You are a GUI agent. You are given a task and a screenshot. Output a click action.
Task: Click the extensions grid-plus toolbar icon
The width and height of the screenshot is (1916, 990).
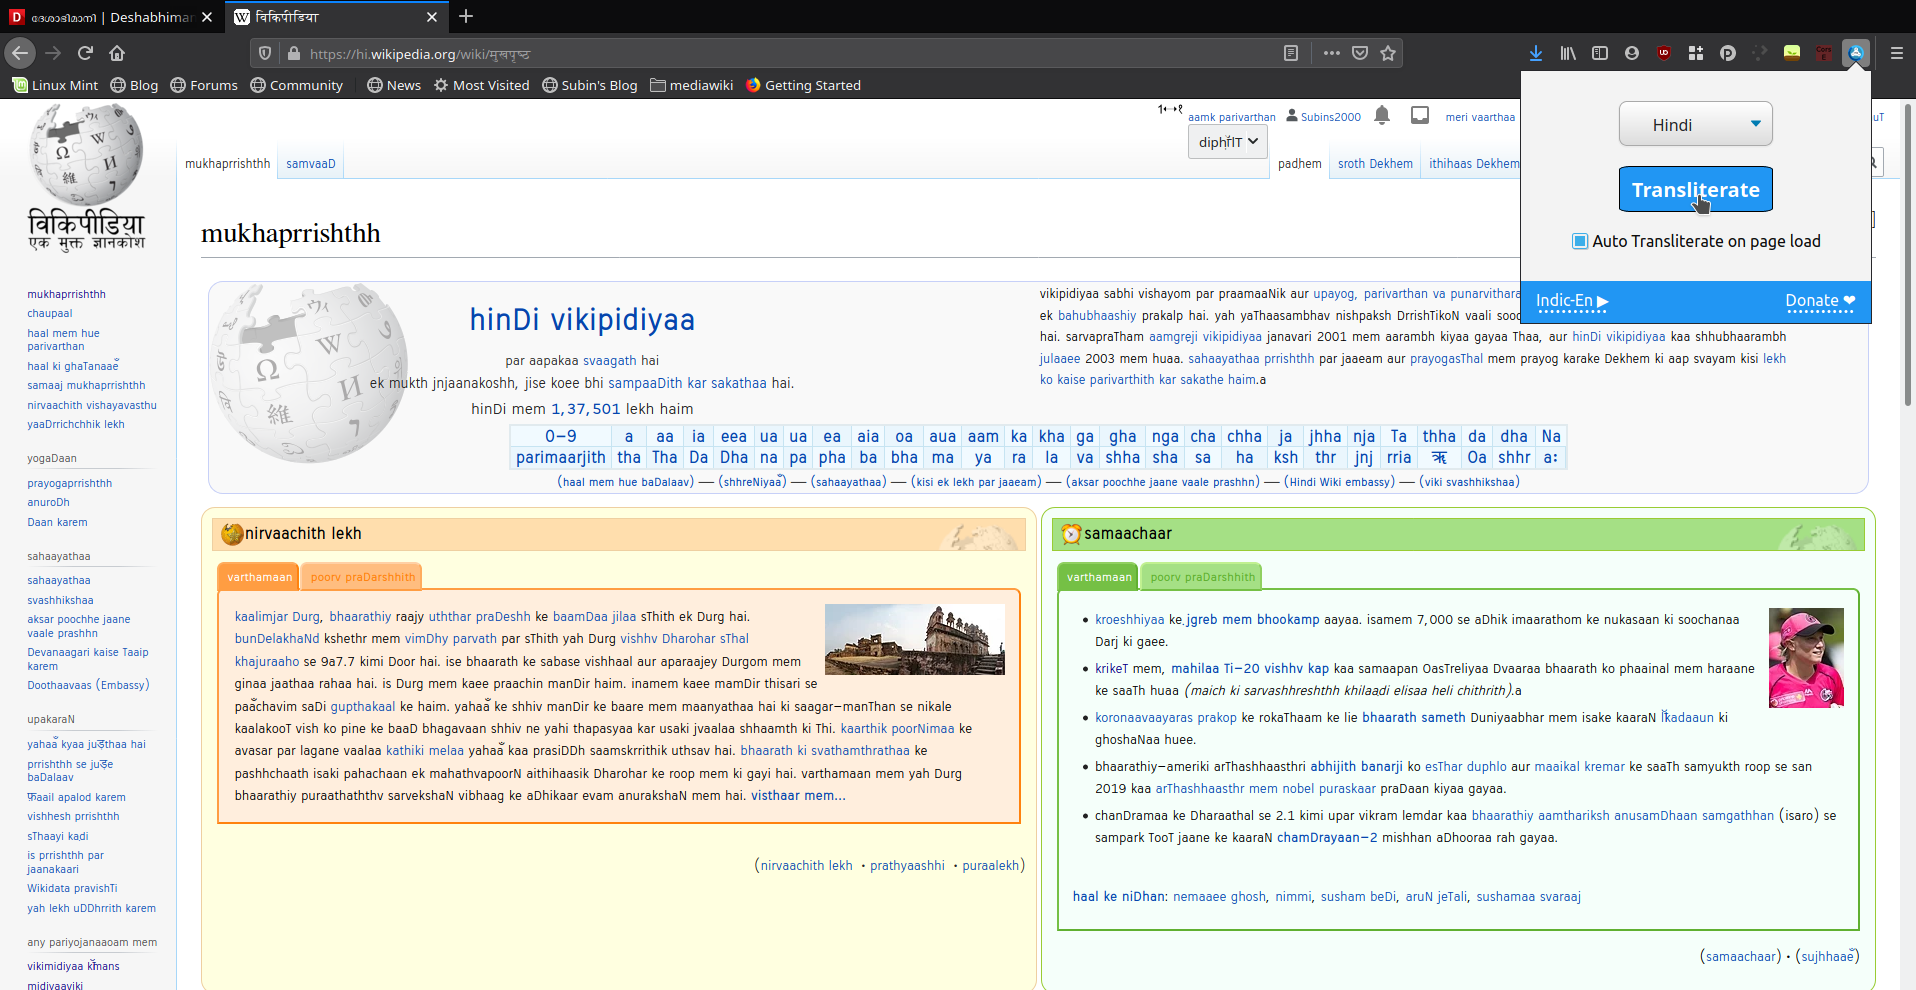click(1696, 53)
